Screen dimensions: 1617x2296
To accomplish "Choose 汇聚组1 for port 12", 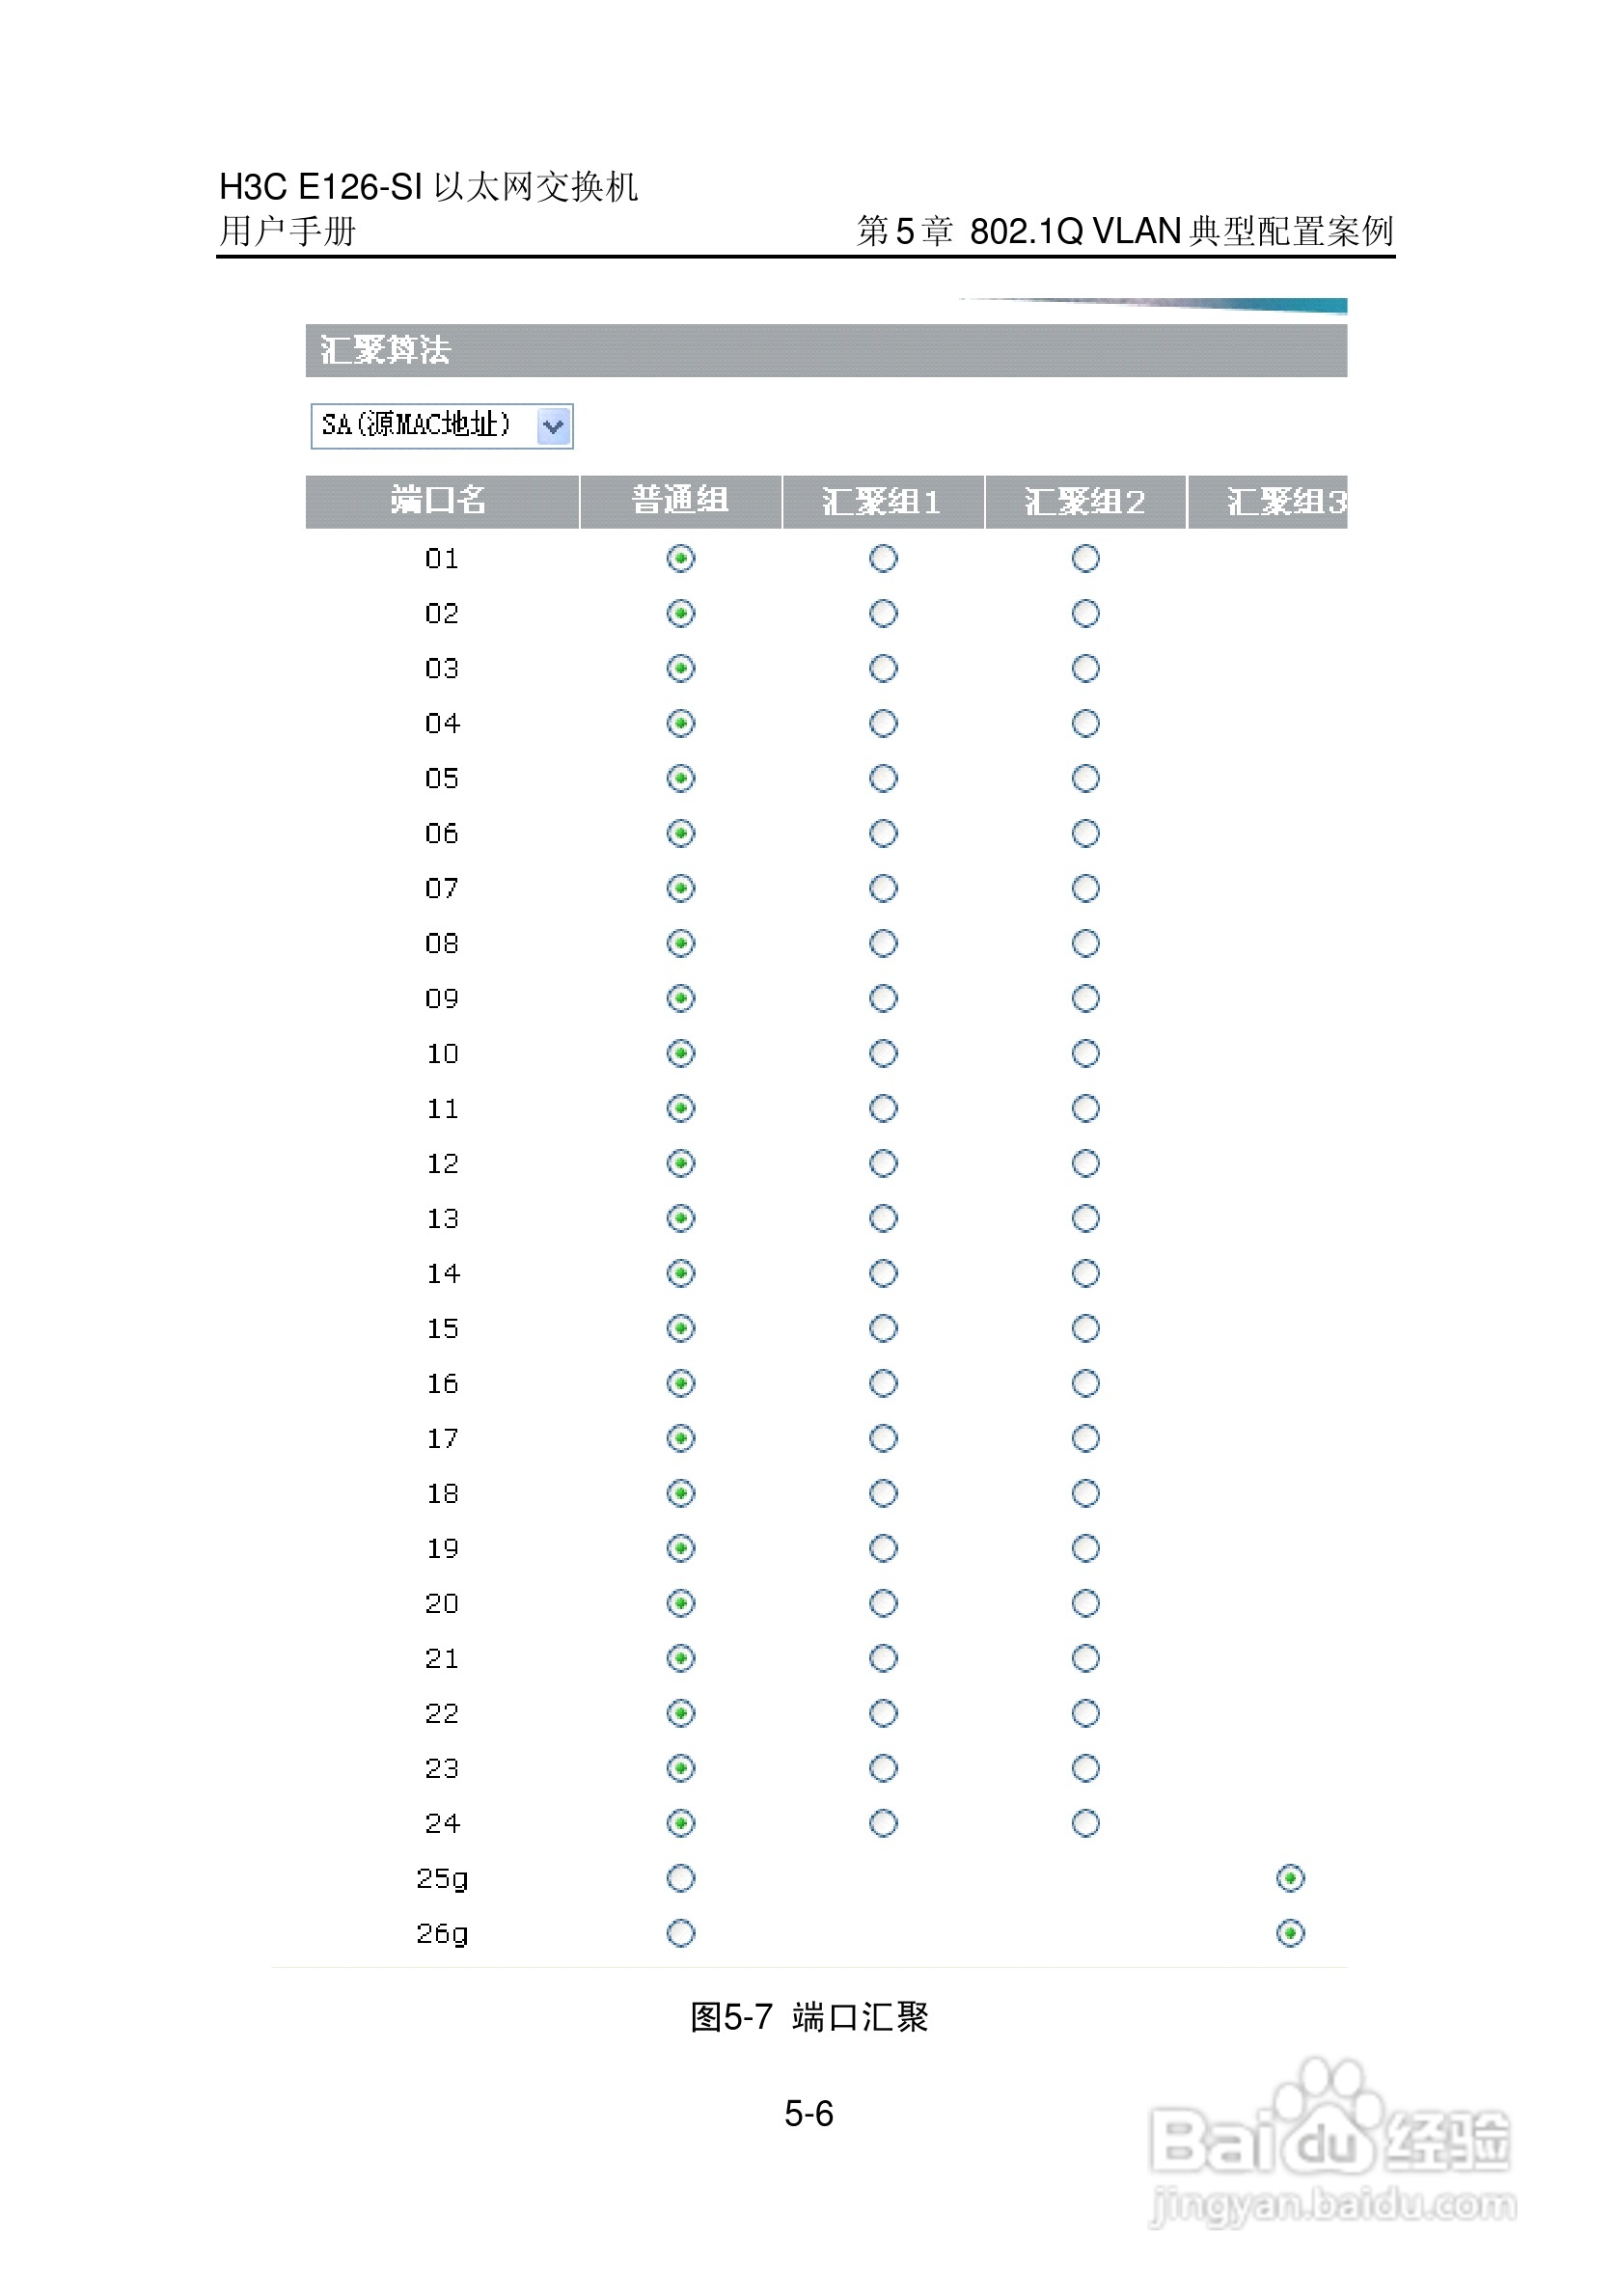I will point(882,1163).
